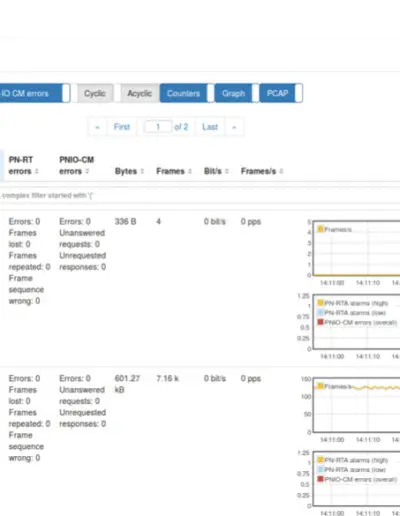Open the alarms graph in 336 B row
The image size is (400, 516).
tap(356, 322)
